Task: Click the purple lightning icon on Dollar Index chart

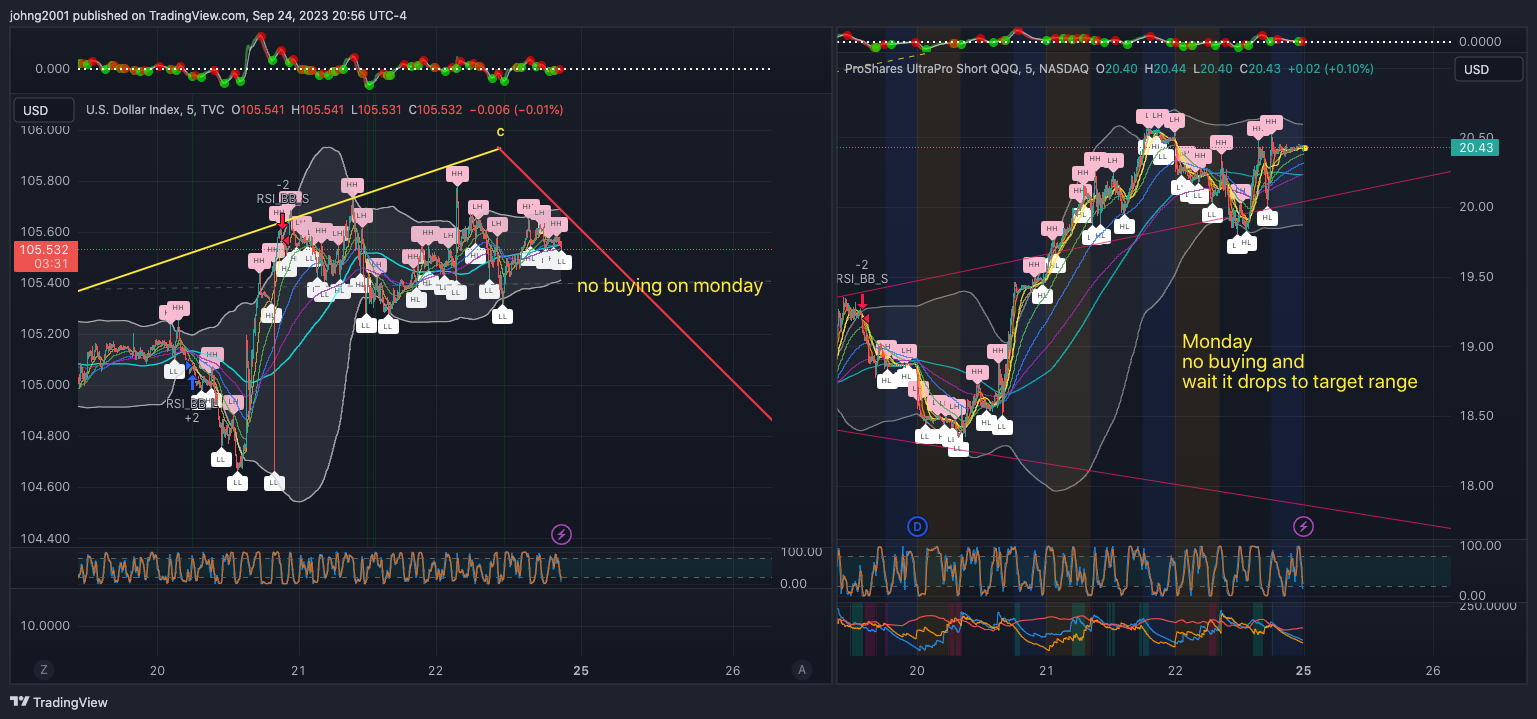Action: tap(562, 535)
